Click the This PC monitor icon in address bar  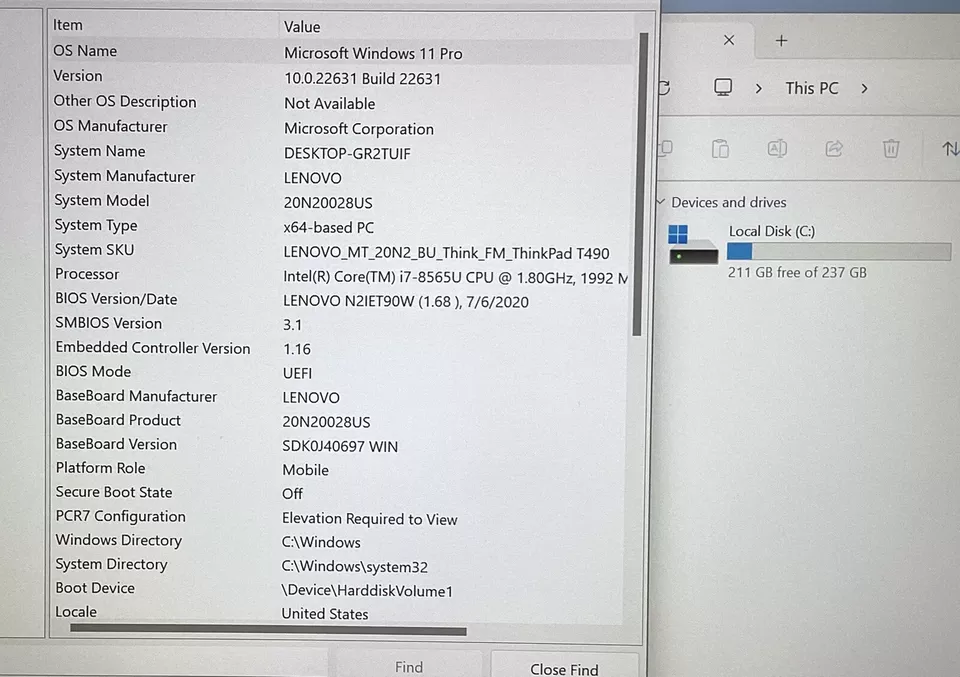(723, 88)
